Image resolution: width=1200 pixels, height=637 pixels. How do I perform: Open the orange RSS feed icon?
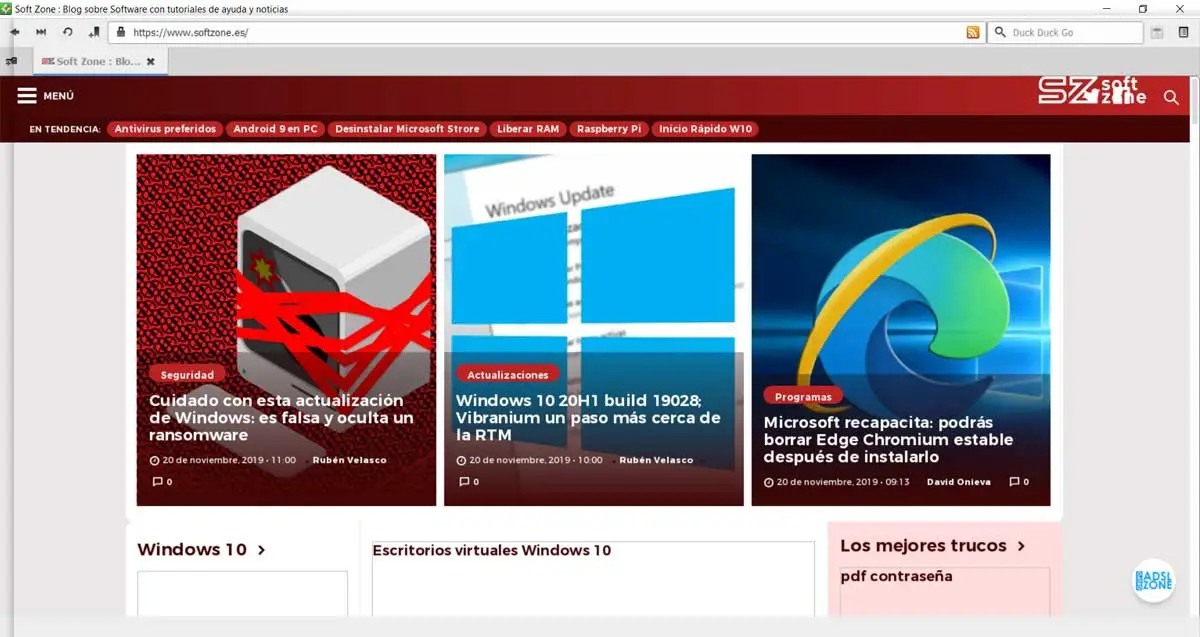click(x=973, y=32)
